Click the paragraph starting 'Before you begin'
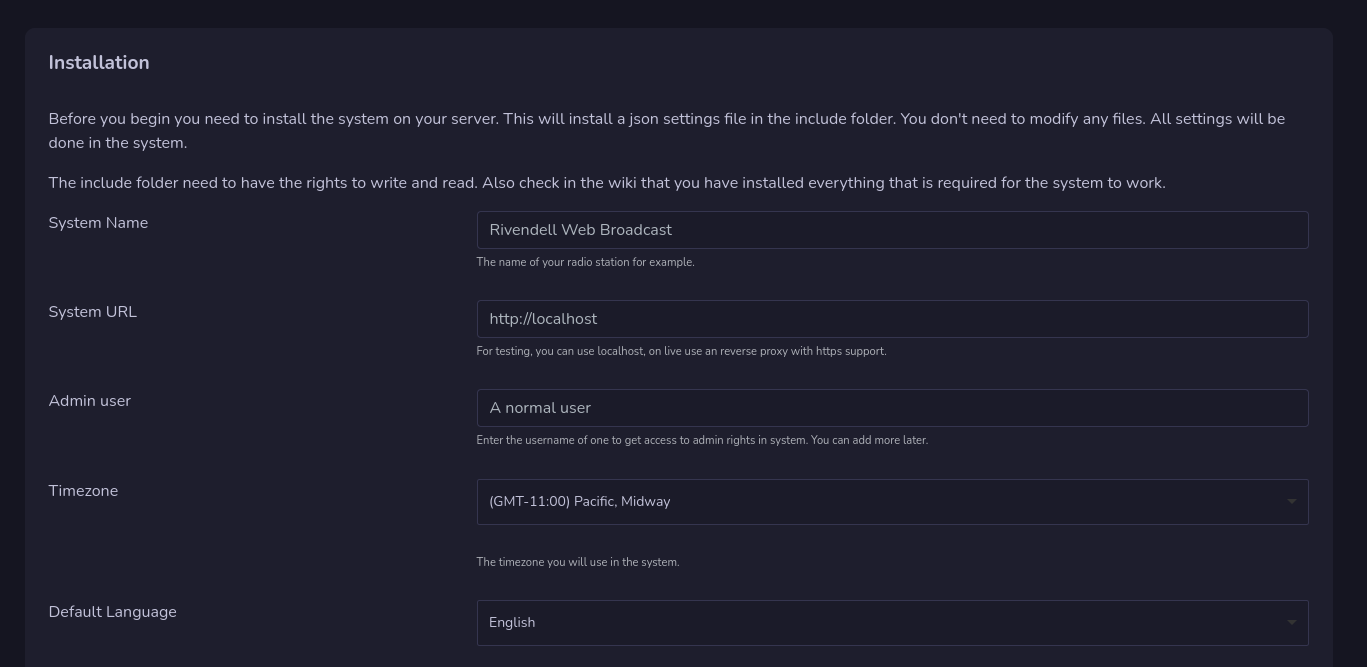Screen dimensions: 1367x667 click(667, 131)
